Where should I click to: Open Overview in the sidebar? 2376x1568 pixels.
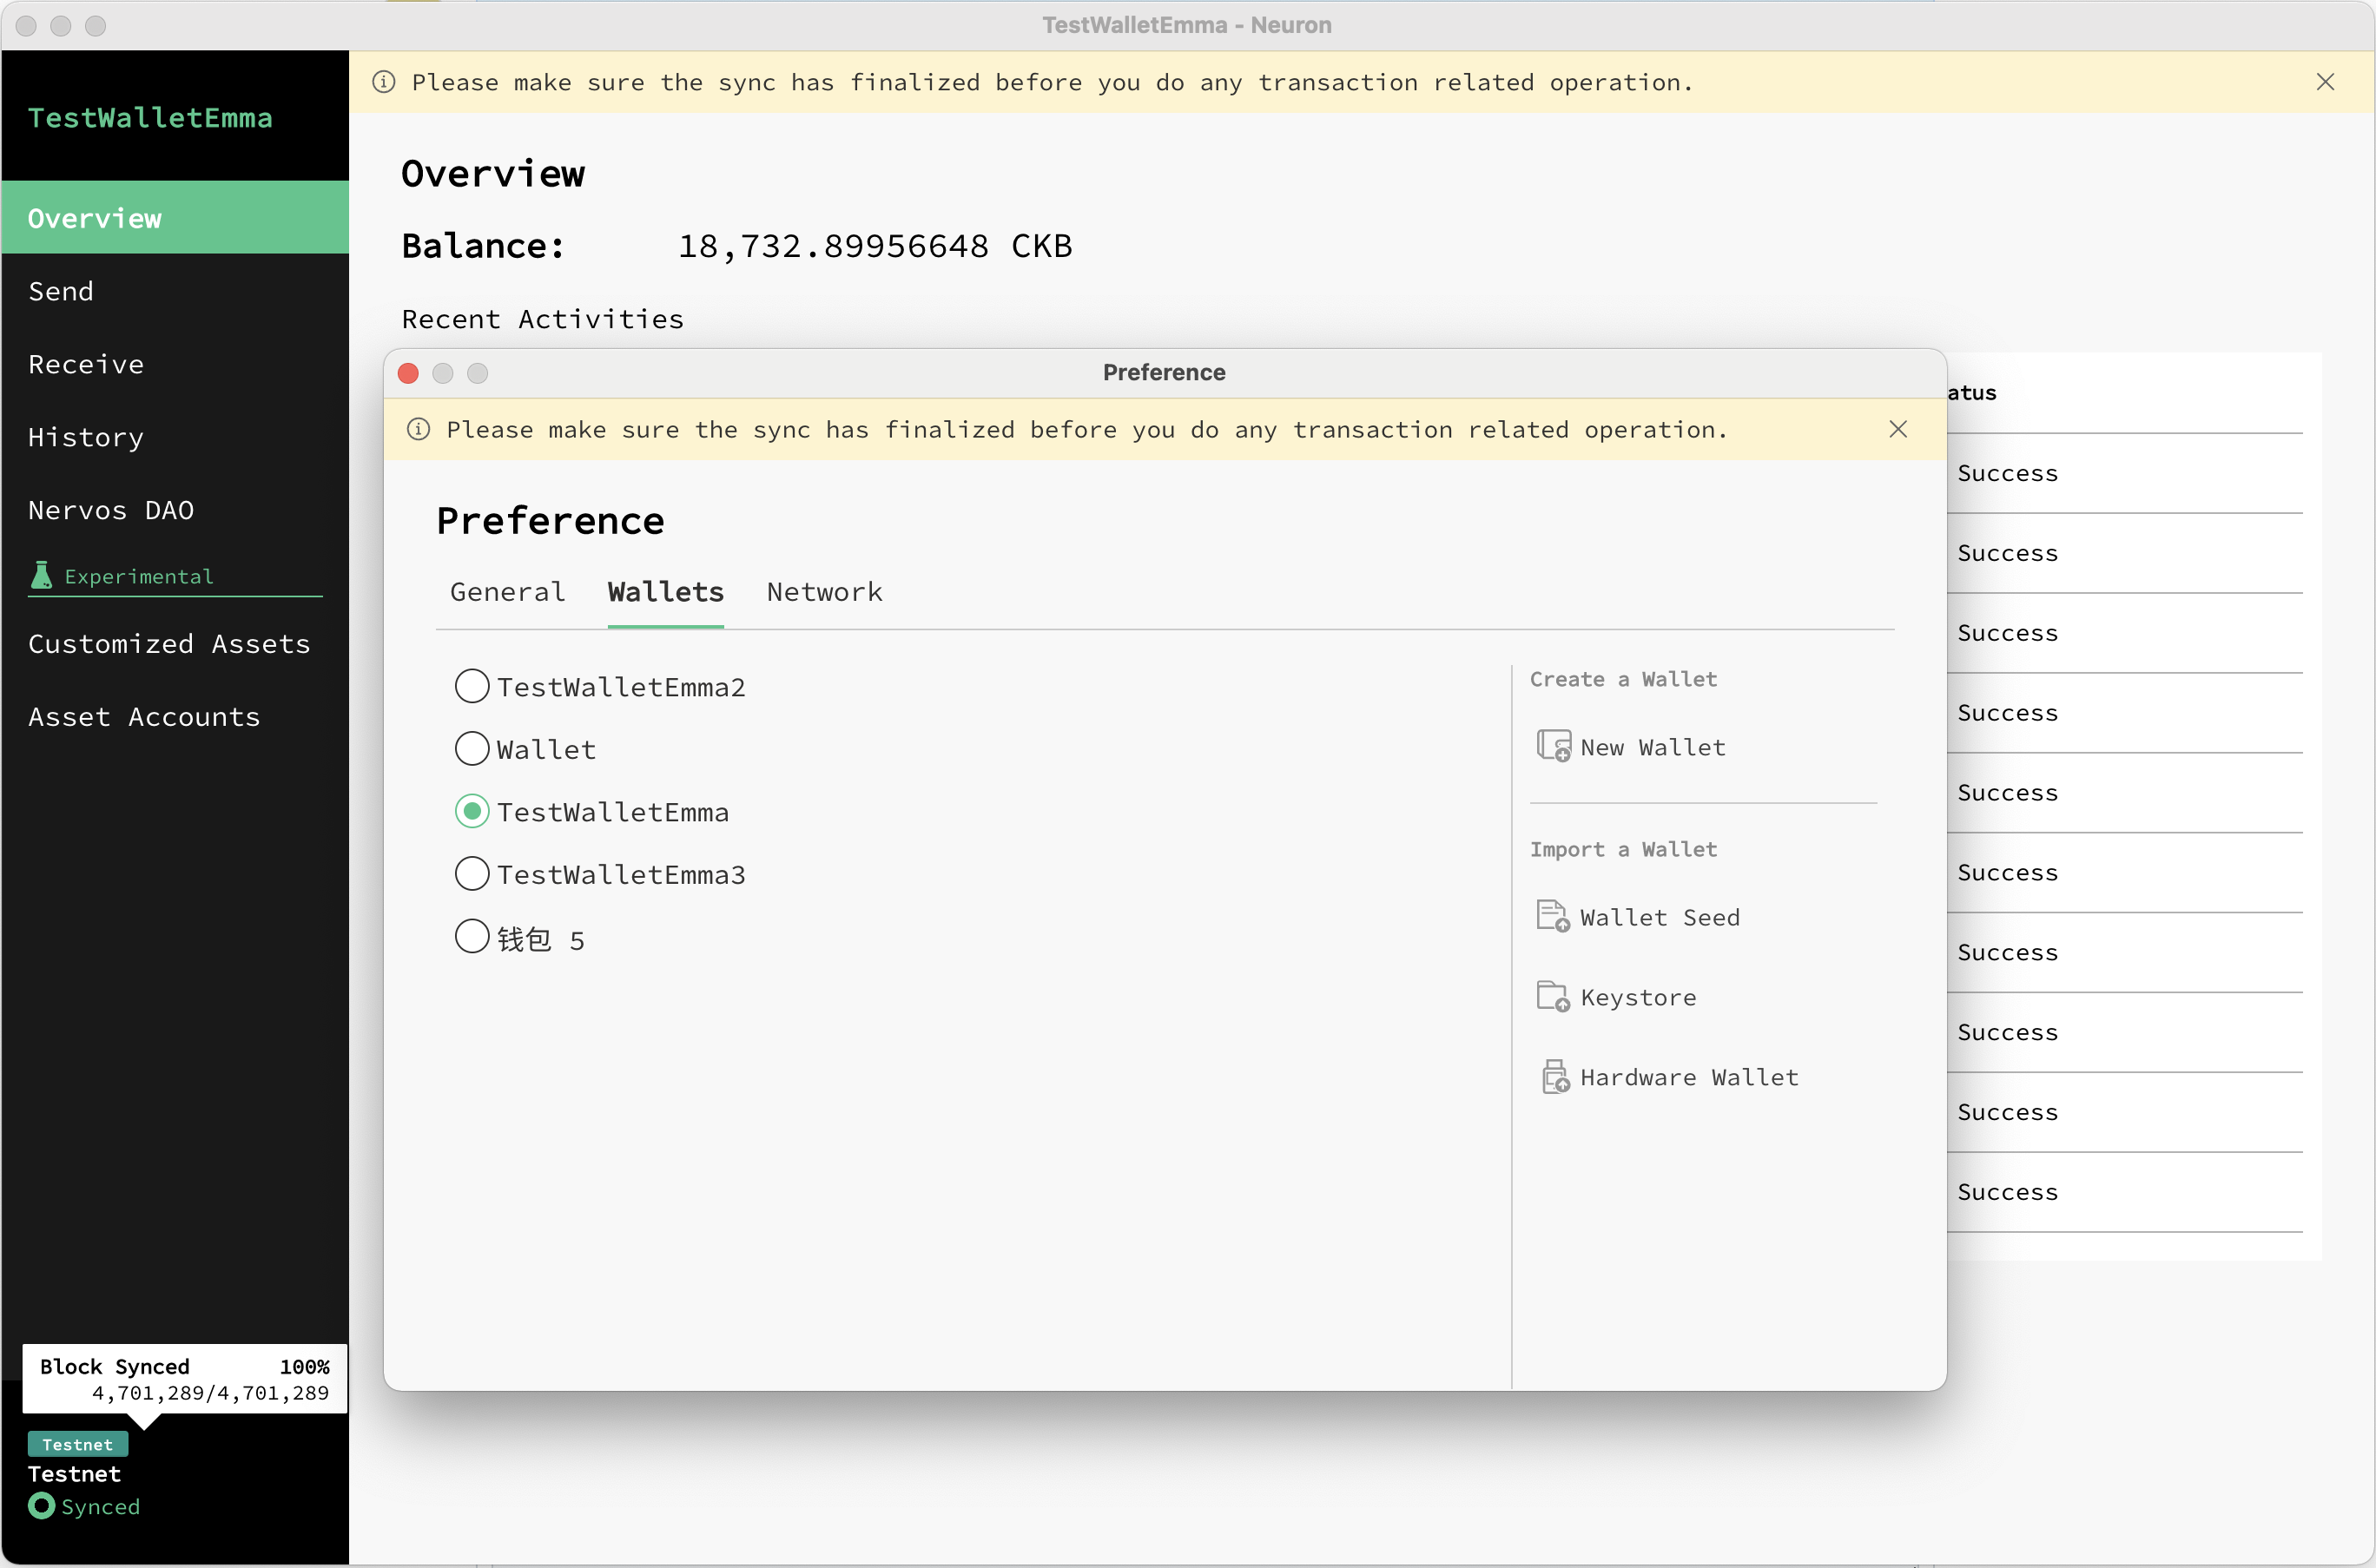tap(175, 218)
